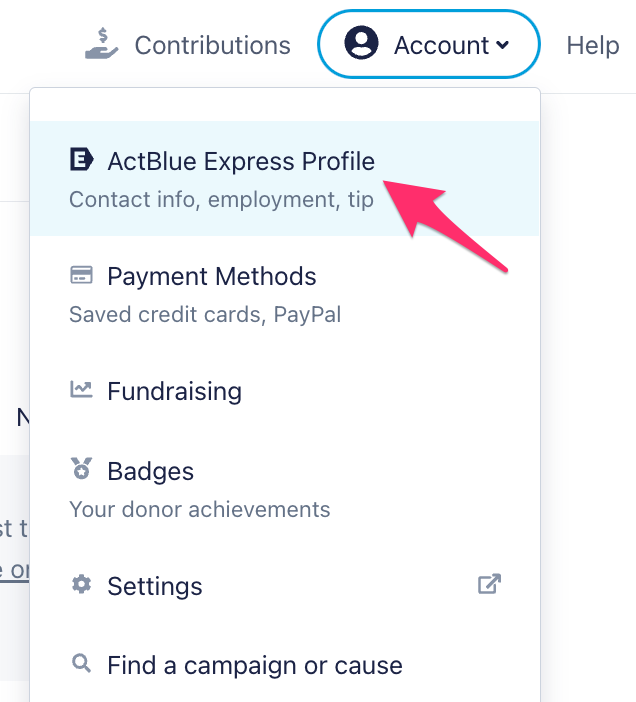Click the Fundraising chart icon
The width and height of the screenshot is (636, 702).
point(81,390)
